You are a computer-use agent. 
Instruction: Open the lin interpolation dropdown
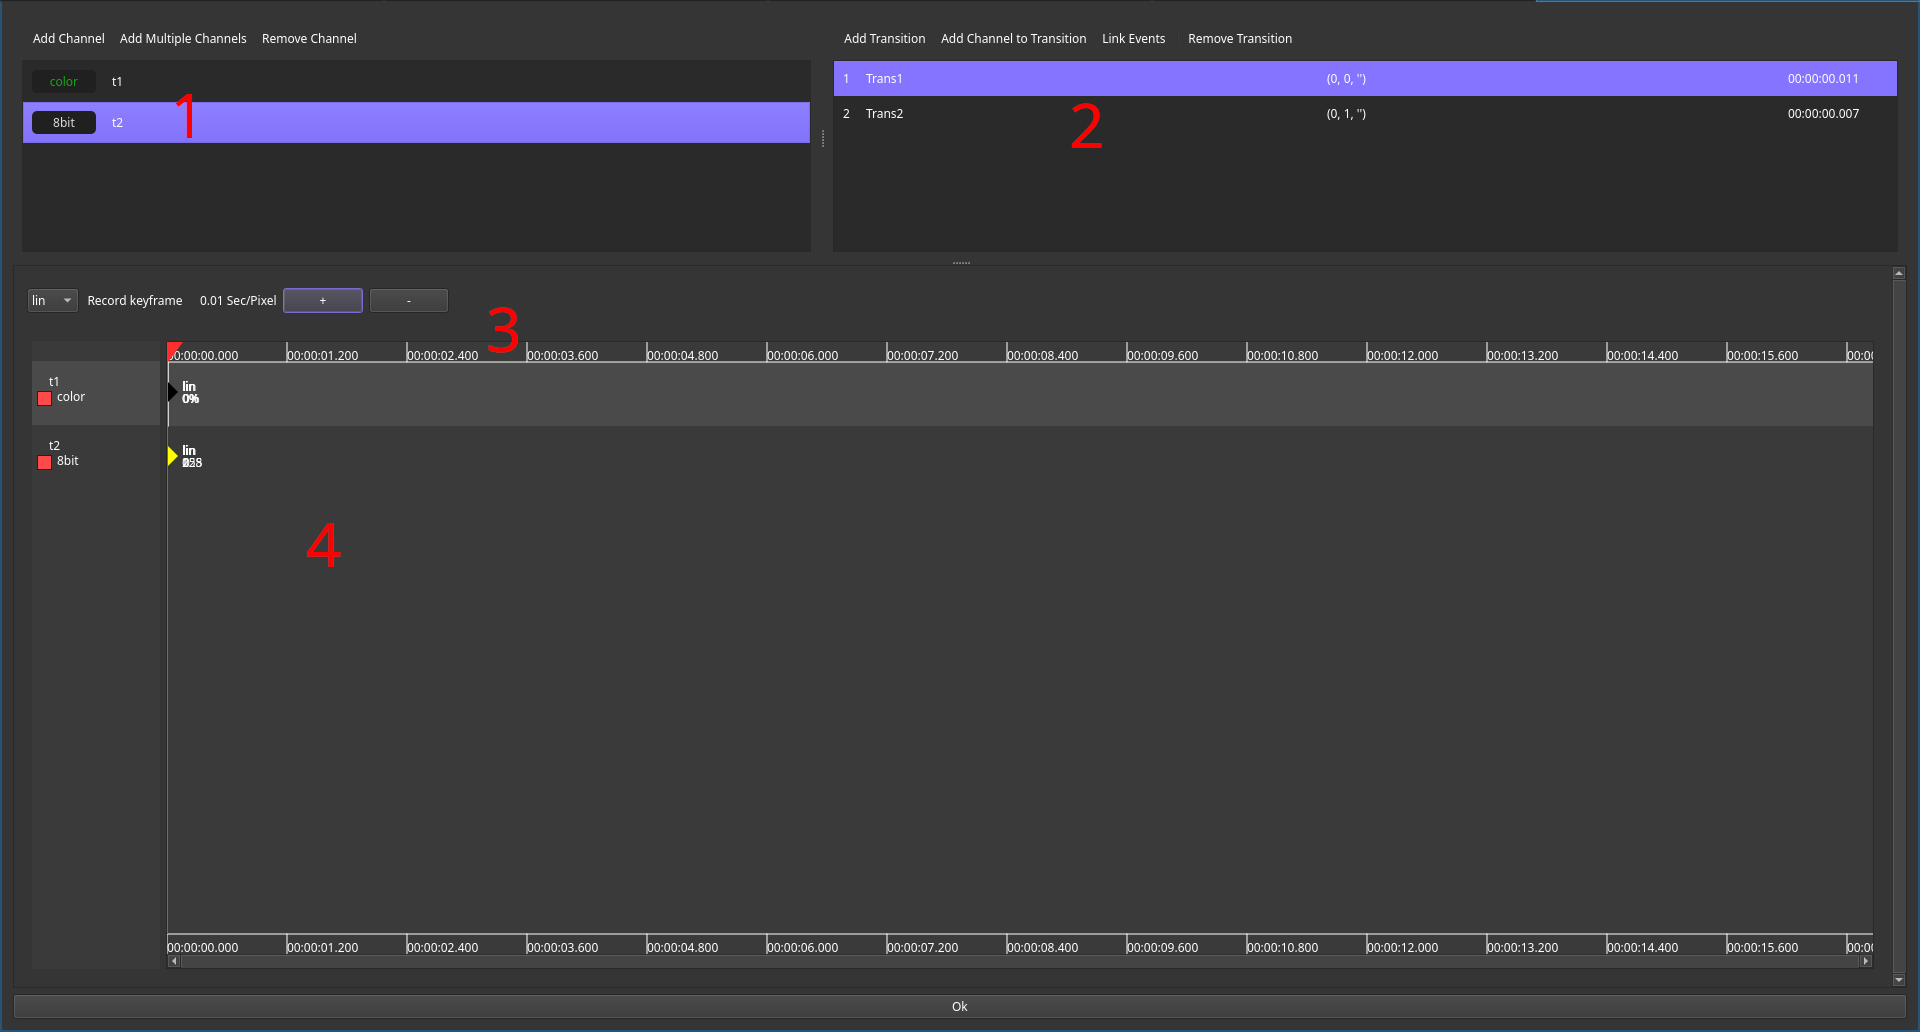click(52, 300)
